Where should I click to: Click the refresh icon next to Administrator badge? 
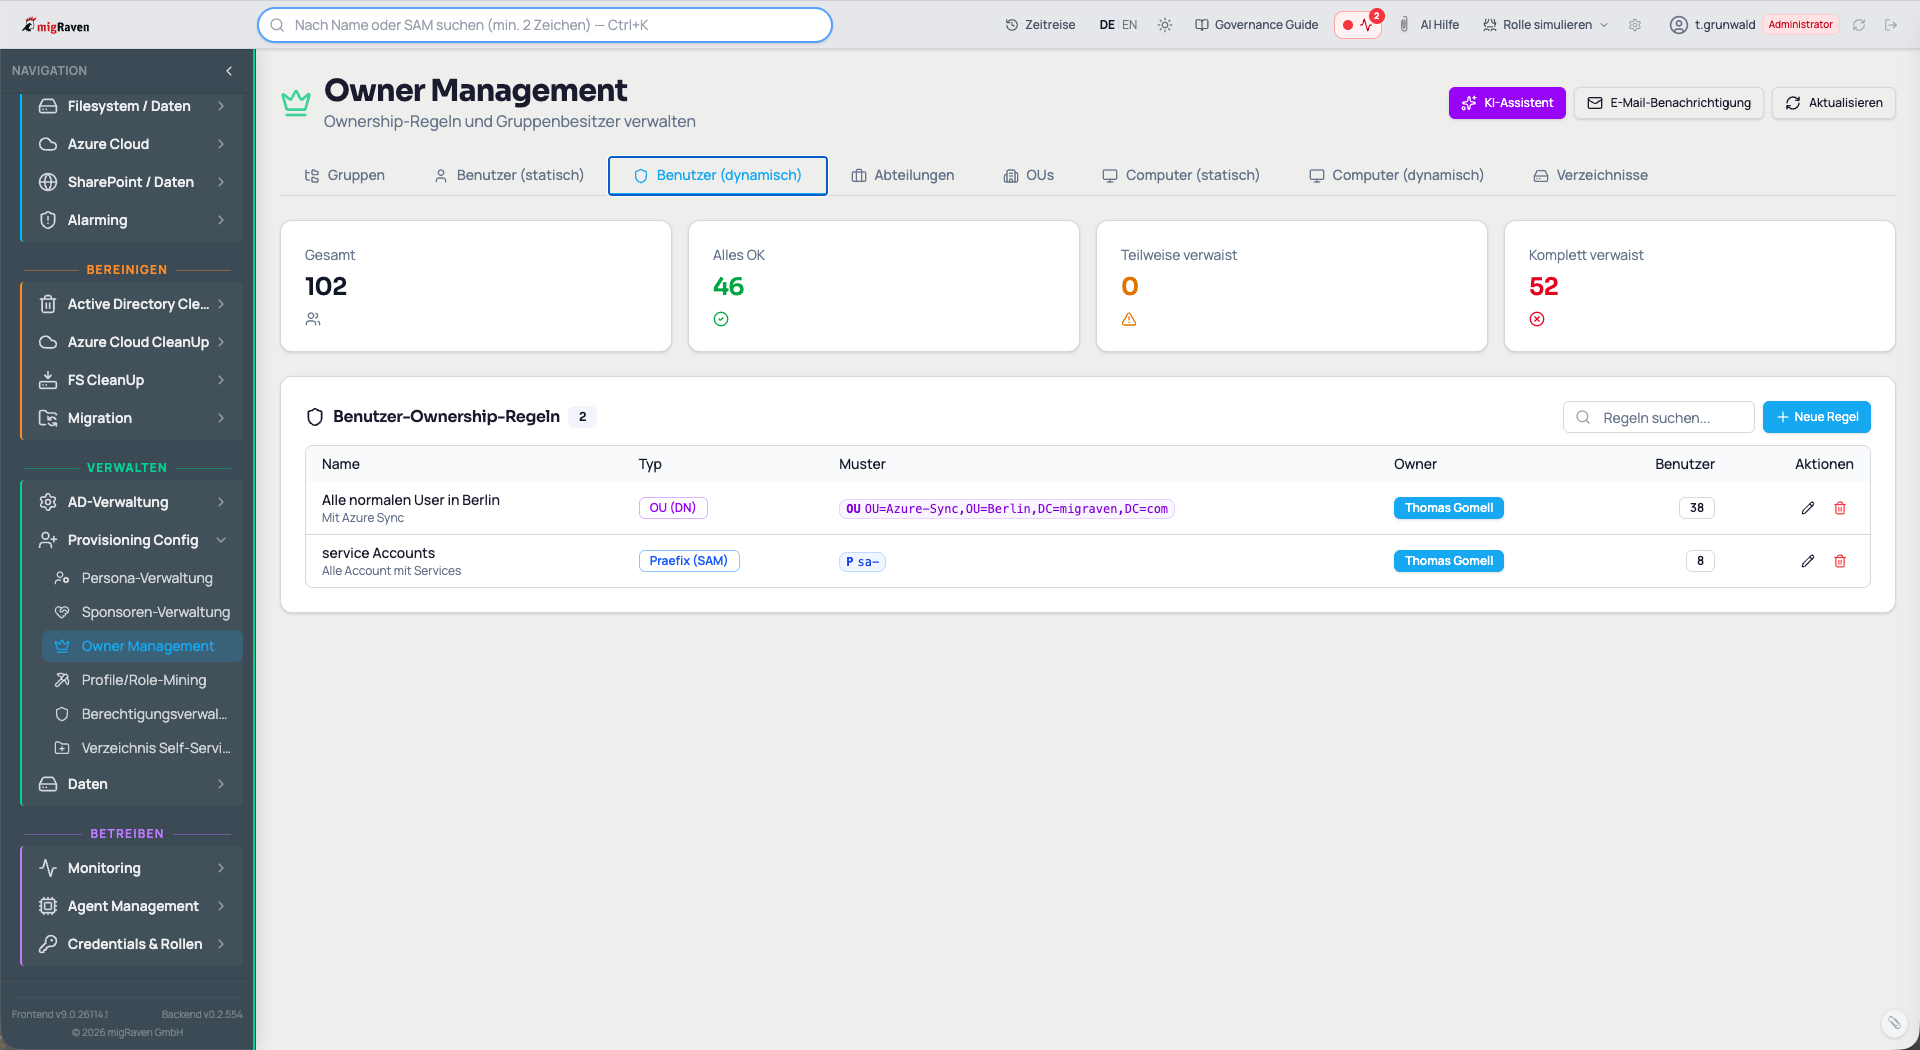click(x=1859, y=25)
